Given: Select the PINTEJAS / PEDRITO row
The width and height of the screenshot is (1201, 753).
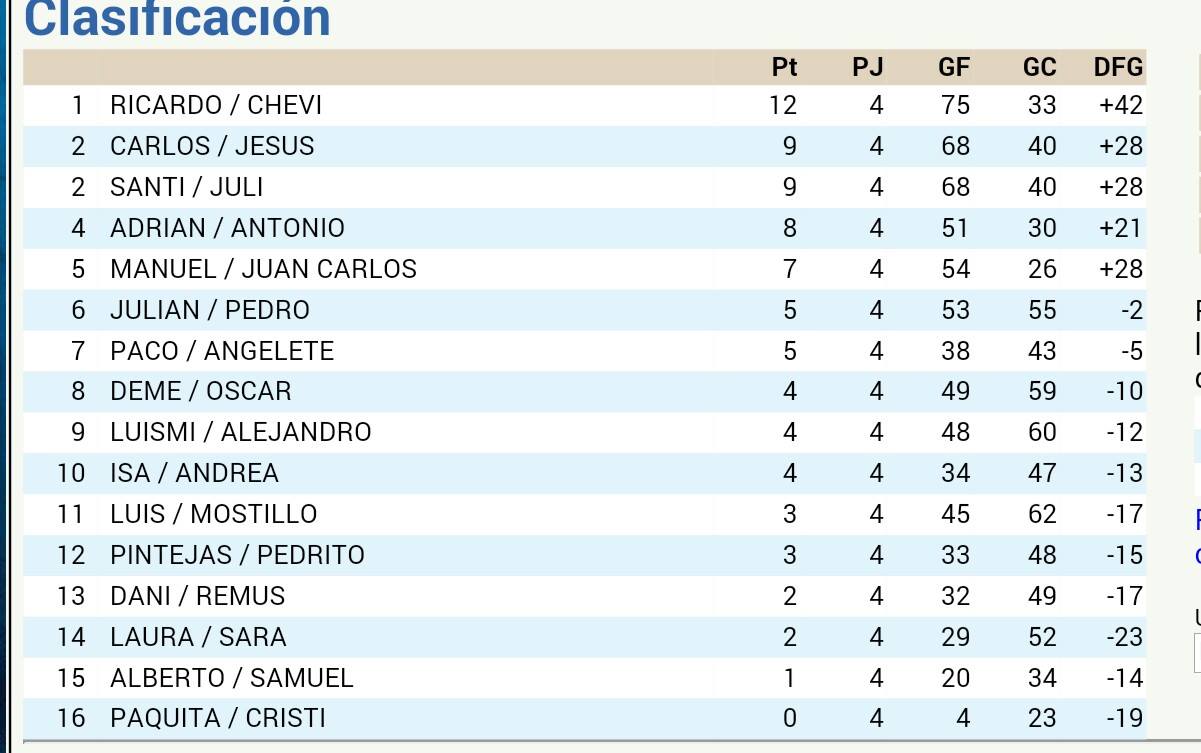Looking at the screenshot, I should (x=584, y=555).
